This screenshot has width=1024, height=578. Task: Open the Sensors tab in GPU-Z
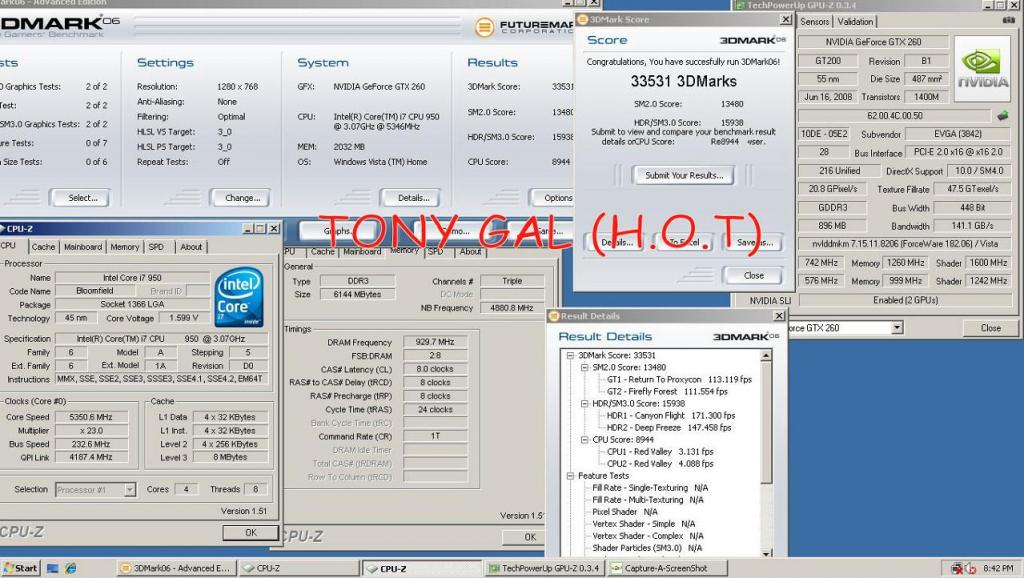(x=814, y=22)
